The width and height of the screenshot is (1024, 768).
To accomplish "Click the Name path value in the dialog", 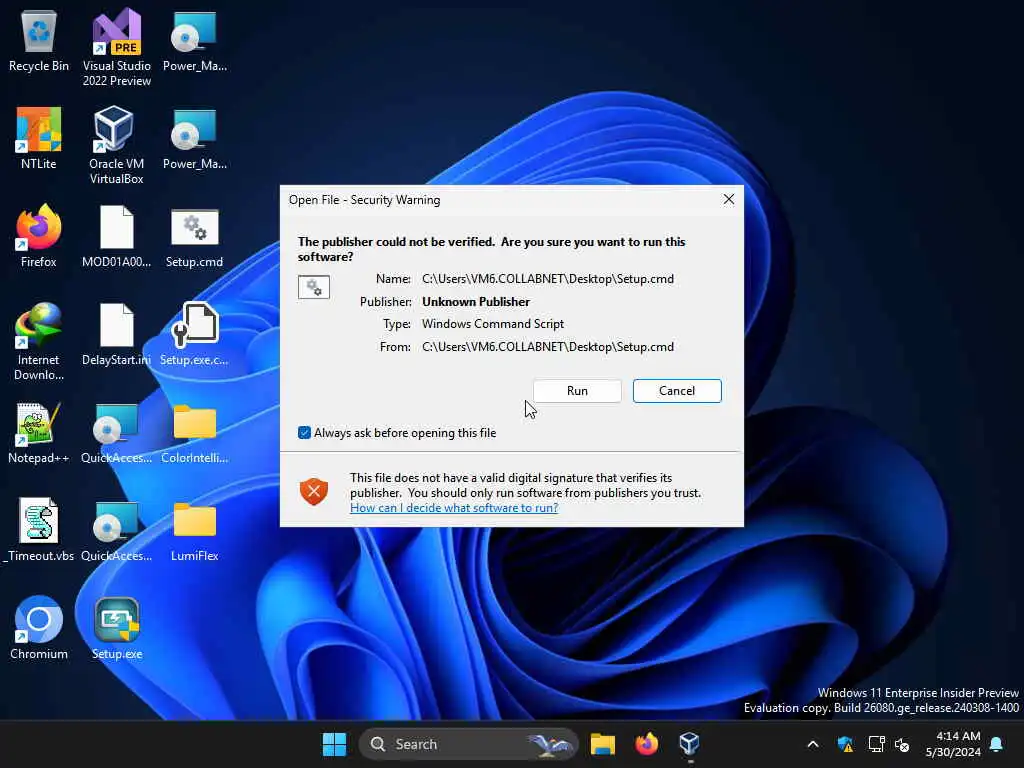I will pos(548,279).
